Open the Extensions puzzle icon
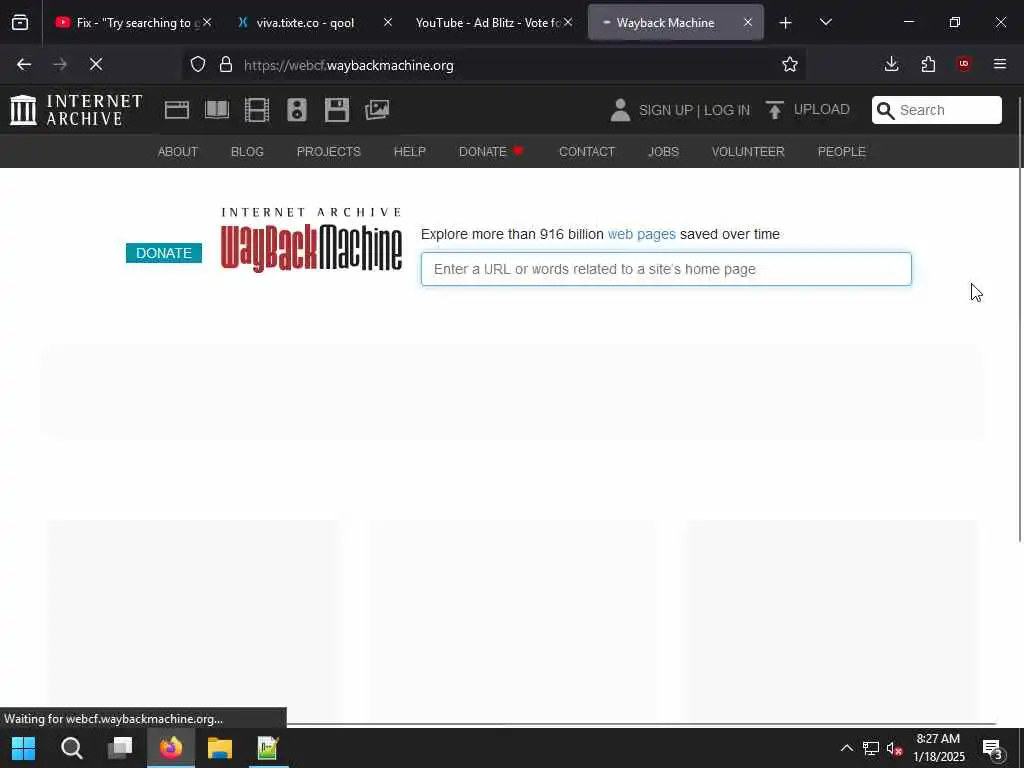Viewport: 1024px width, 768px height. click(x=928, y=64)
